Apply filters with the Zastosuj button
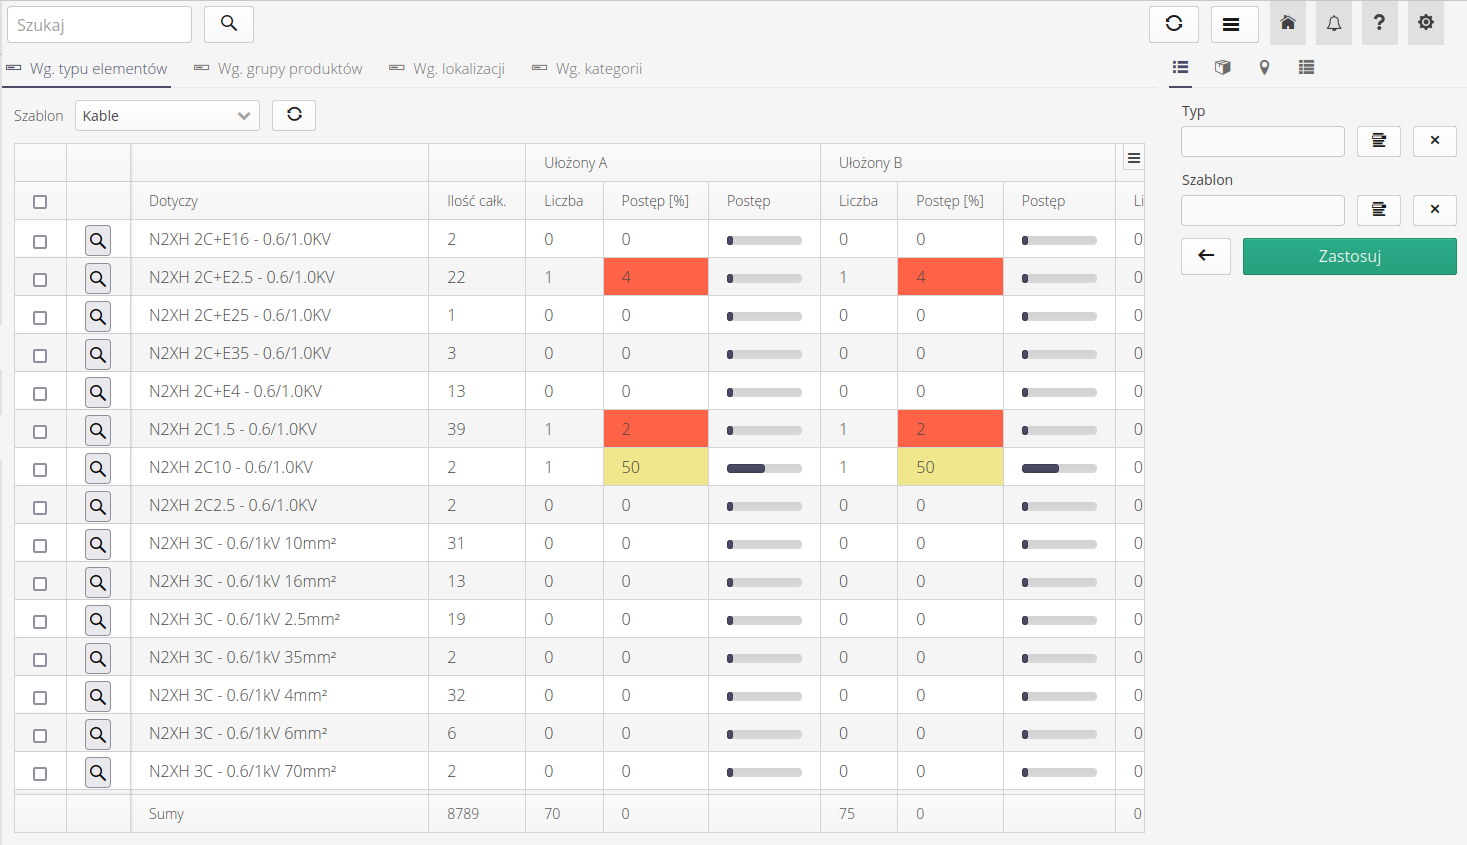 tap(1349, 256)
